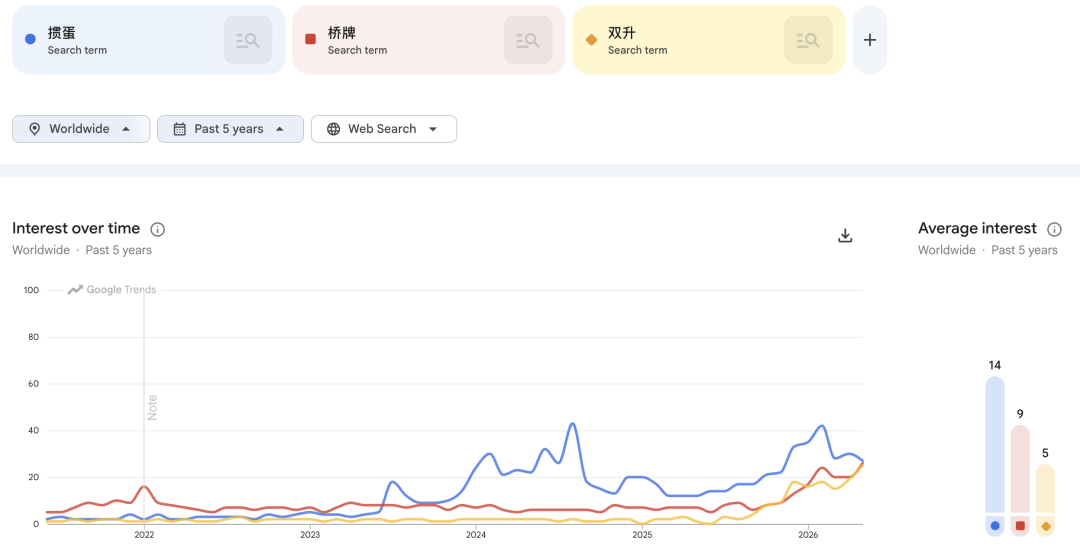The width and height of the screenshot is (1080, 549).
Task: Click the yellow 双升 average interest bar
Action: click(x=1046, y=500)
